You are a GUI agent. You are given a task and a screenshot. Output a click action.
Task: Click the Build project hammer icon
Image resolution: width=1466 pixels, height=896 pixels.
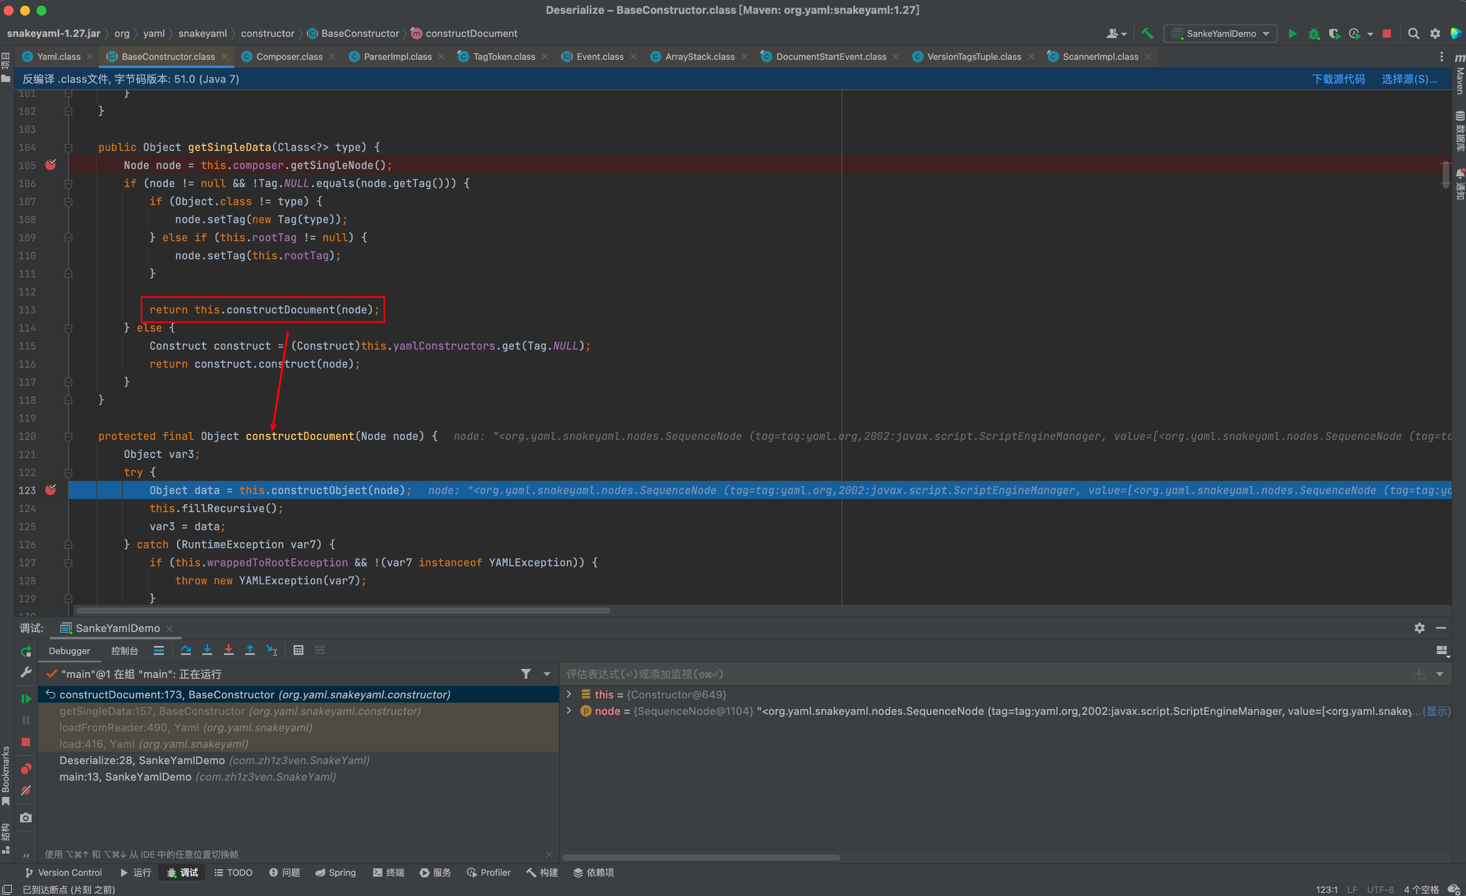[1147, 34]
